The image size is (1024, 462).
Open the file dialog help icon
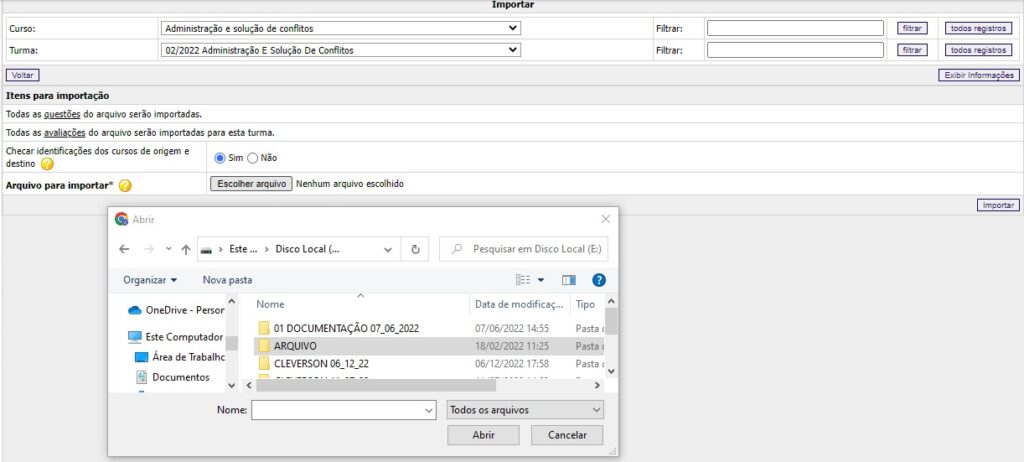[x=599, y=280]
